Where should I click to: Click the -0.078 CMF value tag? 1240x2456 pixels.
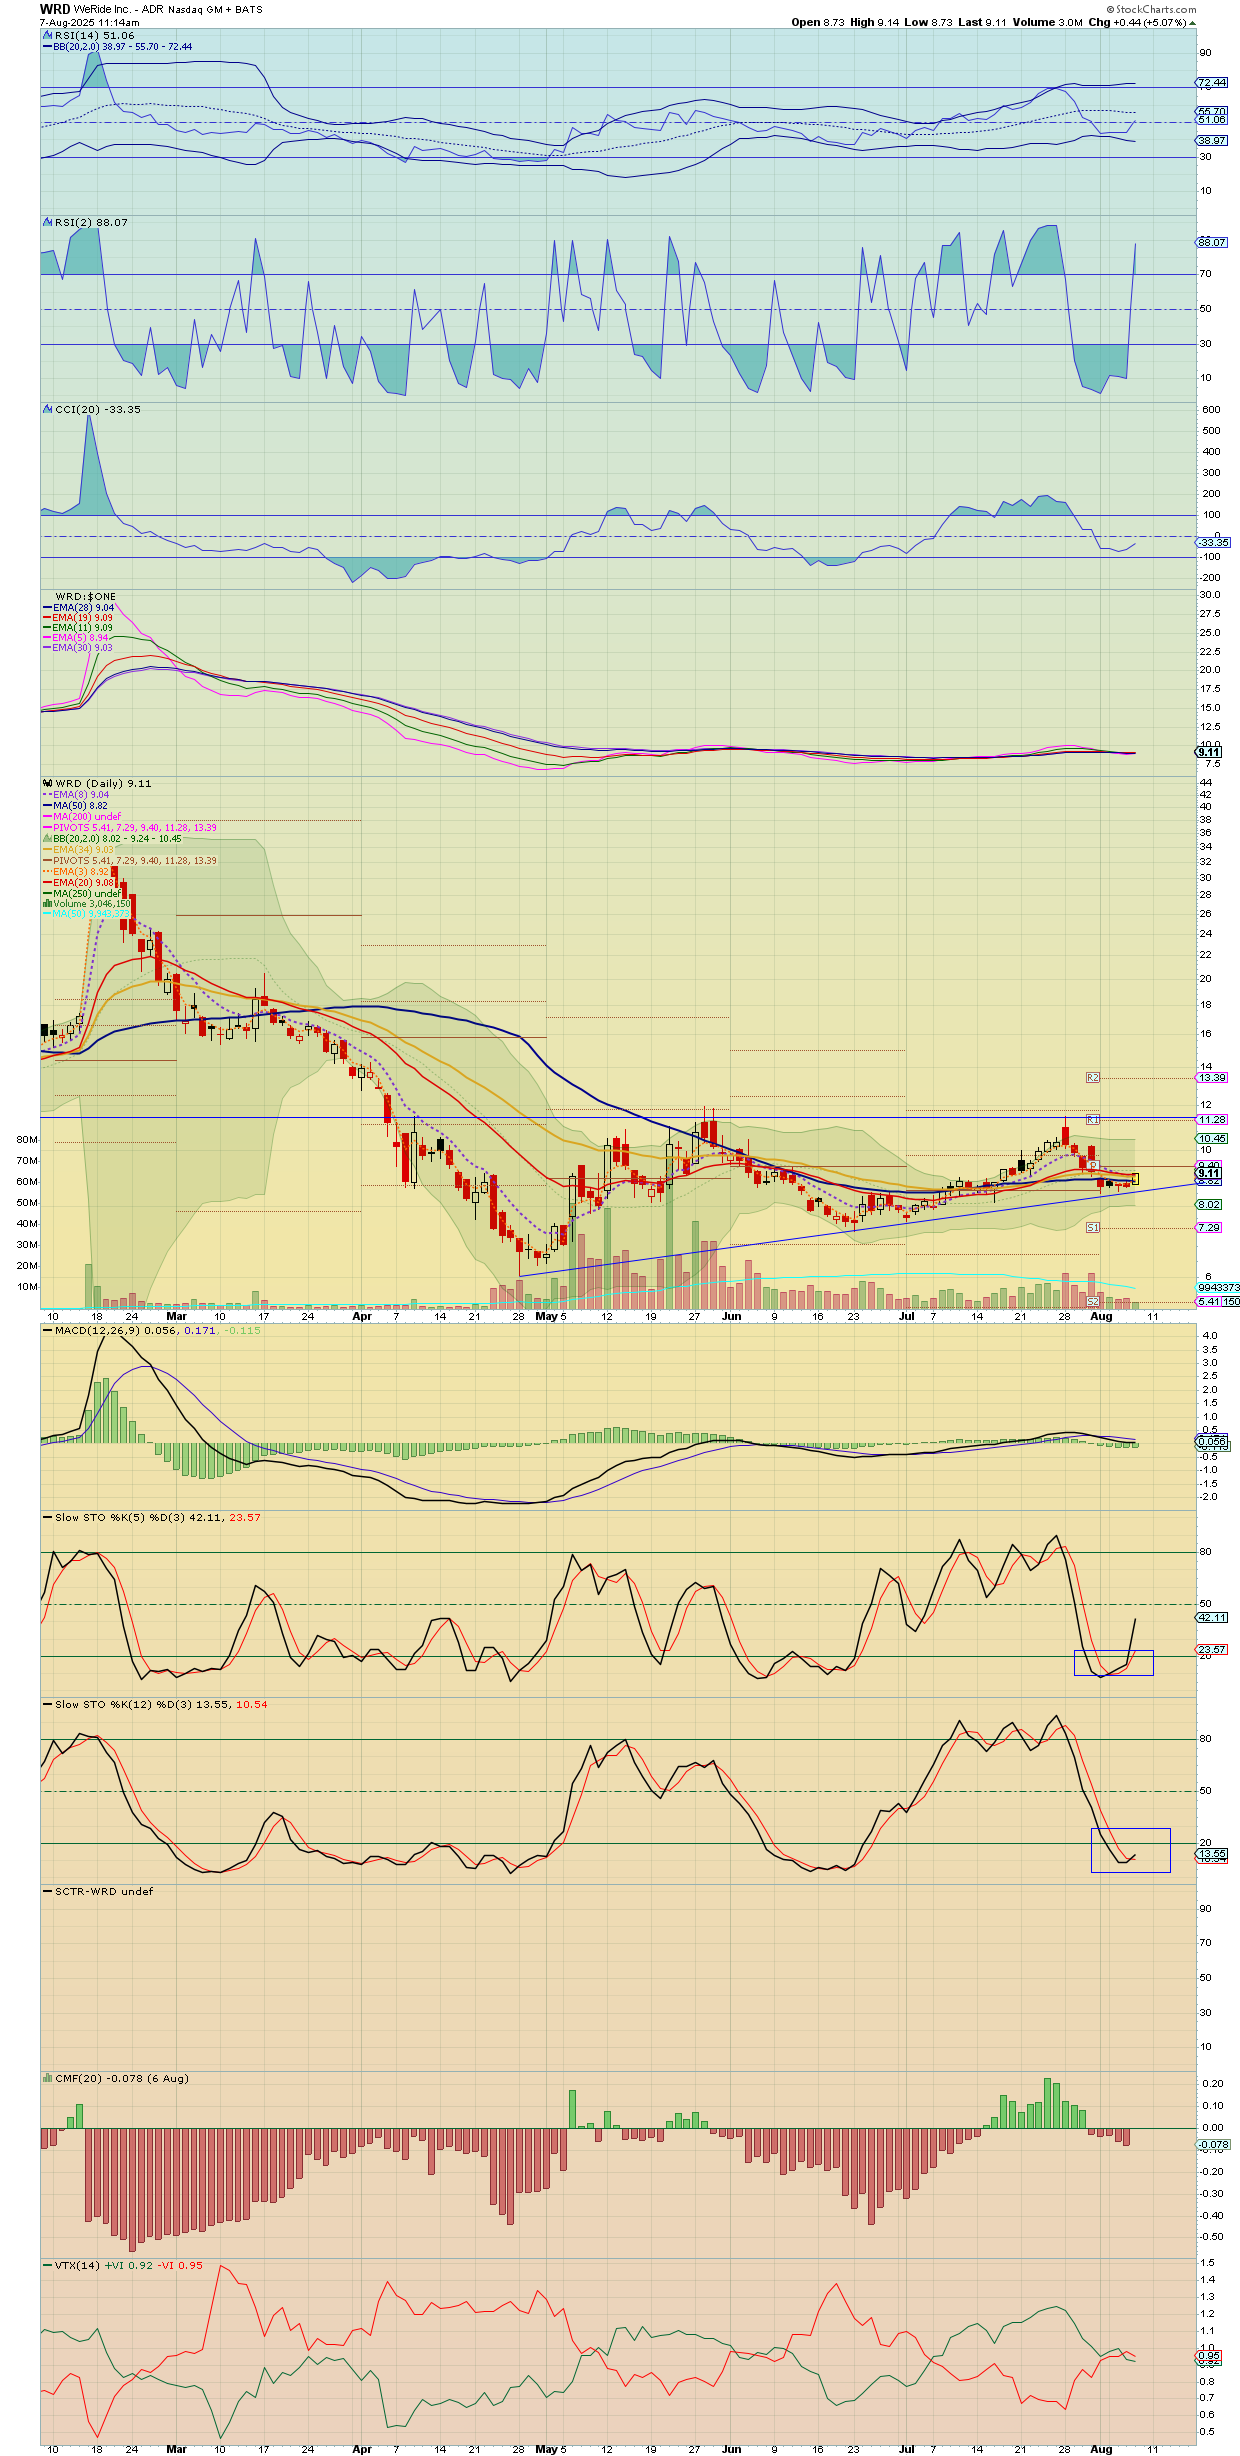(1213, 2144)
